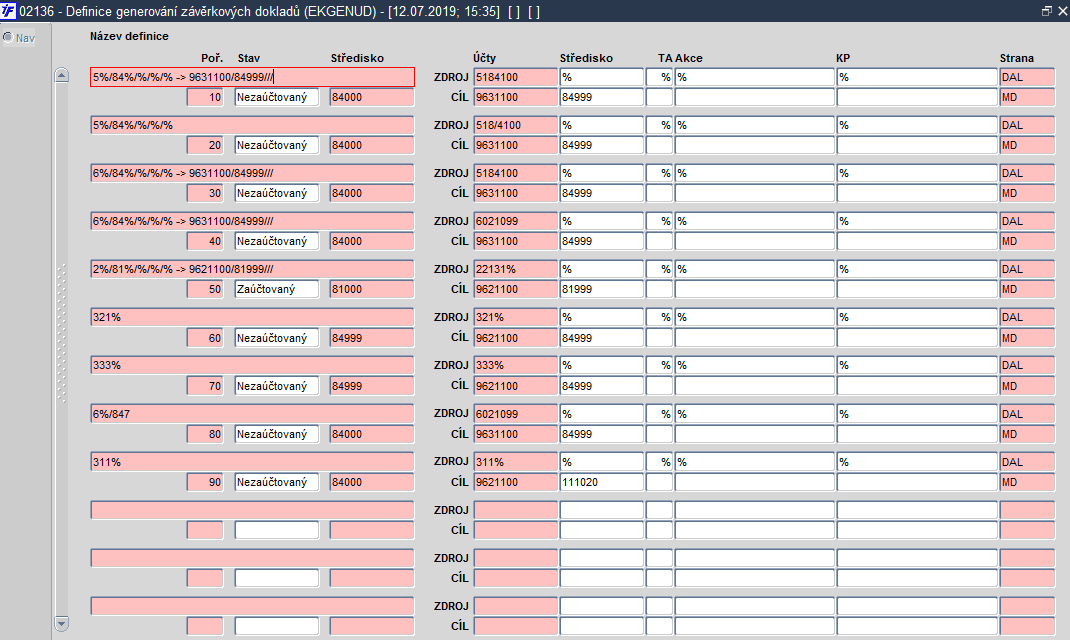Click the dotted scrollbar thumb
1070x640 pixels.
click(x=61, y=333)
